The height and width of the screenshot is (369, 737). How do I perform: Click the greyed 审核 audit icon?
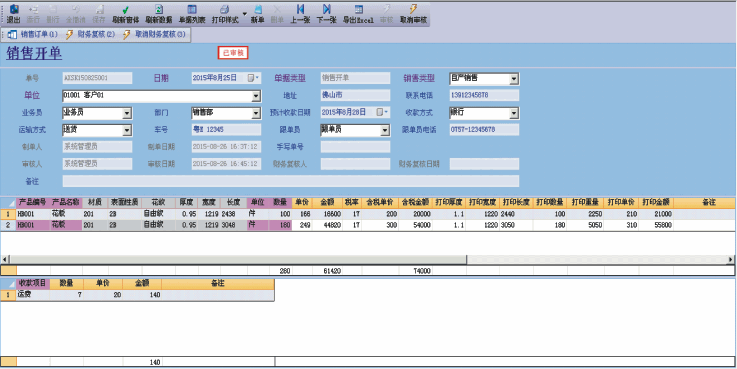click(x=386, y=14)
